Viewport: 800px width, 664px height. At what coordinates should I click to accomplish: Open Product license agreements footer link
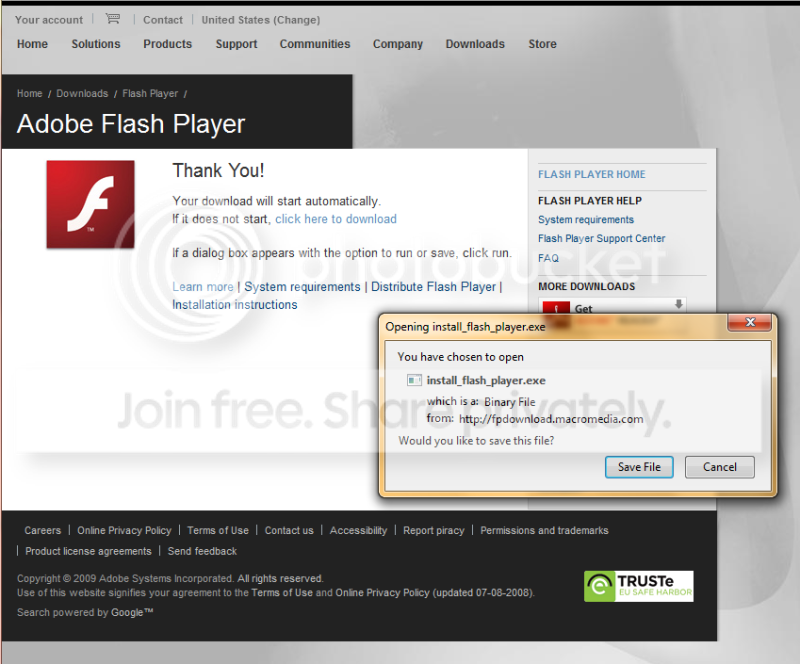pyautogui.click(x=88, y=551)
